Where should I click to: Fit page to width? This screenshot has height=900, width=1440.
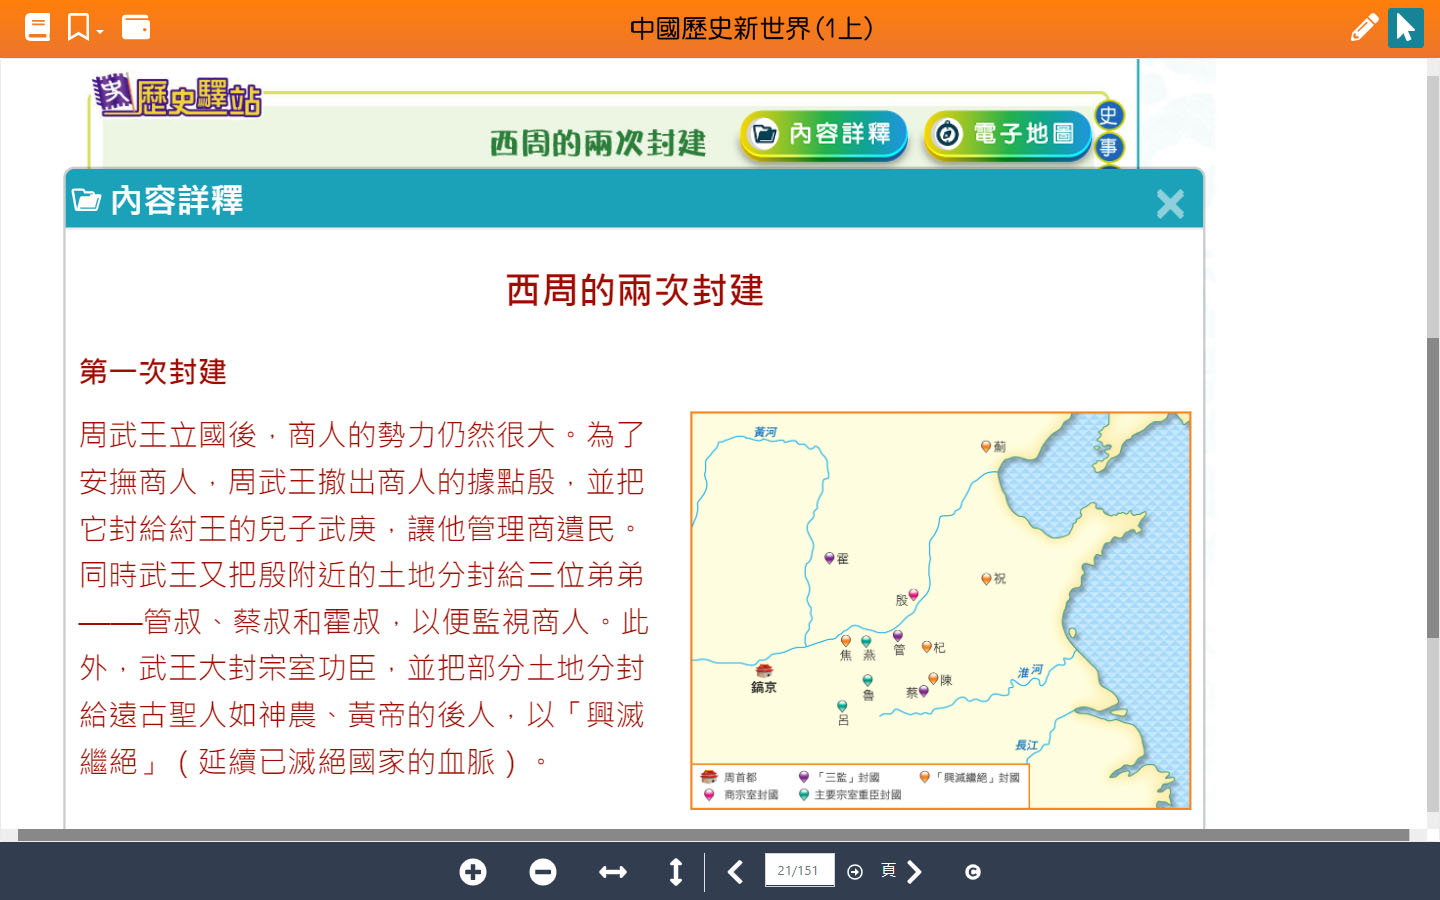point(612,872)
